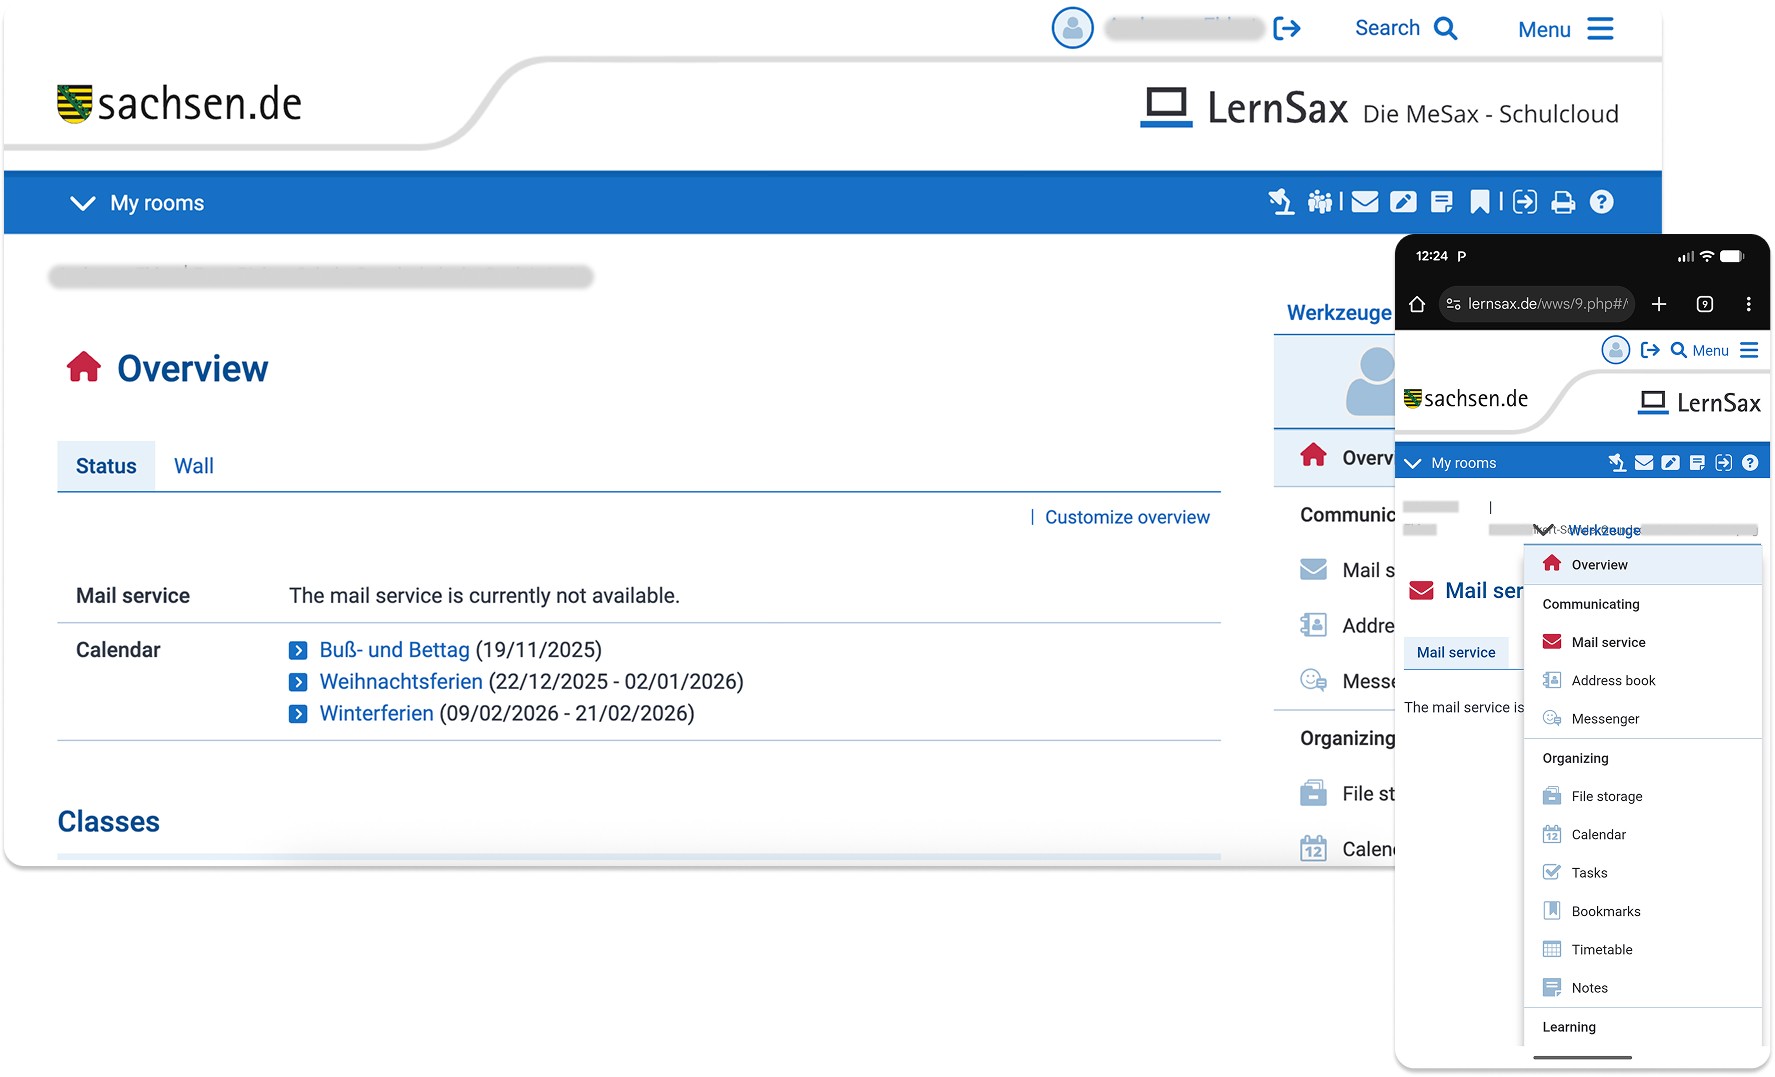Select Timetable in the phone menu
The width and height of the screenshot is (1775, 1077).
[1642, 949]
